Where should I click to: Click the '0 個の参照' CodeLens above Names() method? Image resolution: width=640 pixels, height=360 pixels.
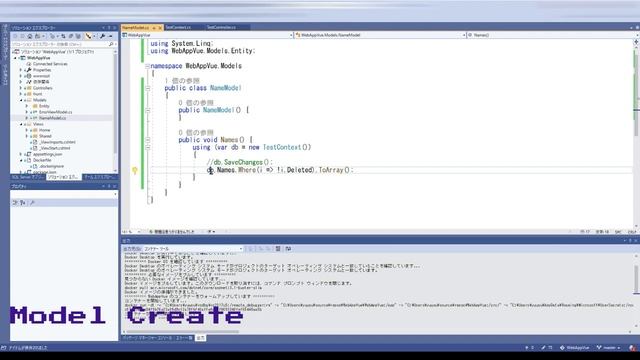point(196,133)
